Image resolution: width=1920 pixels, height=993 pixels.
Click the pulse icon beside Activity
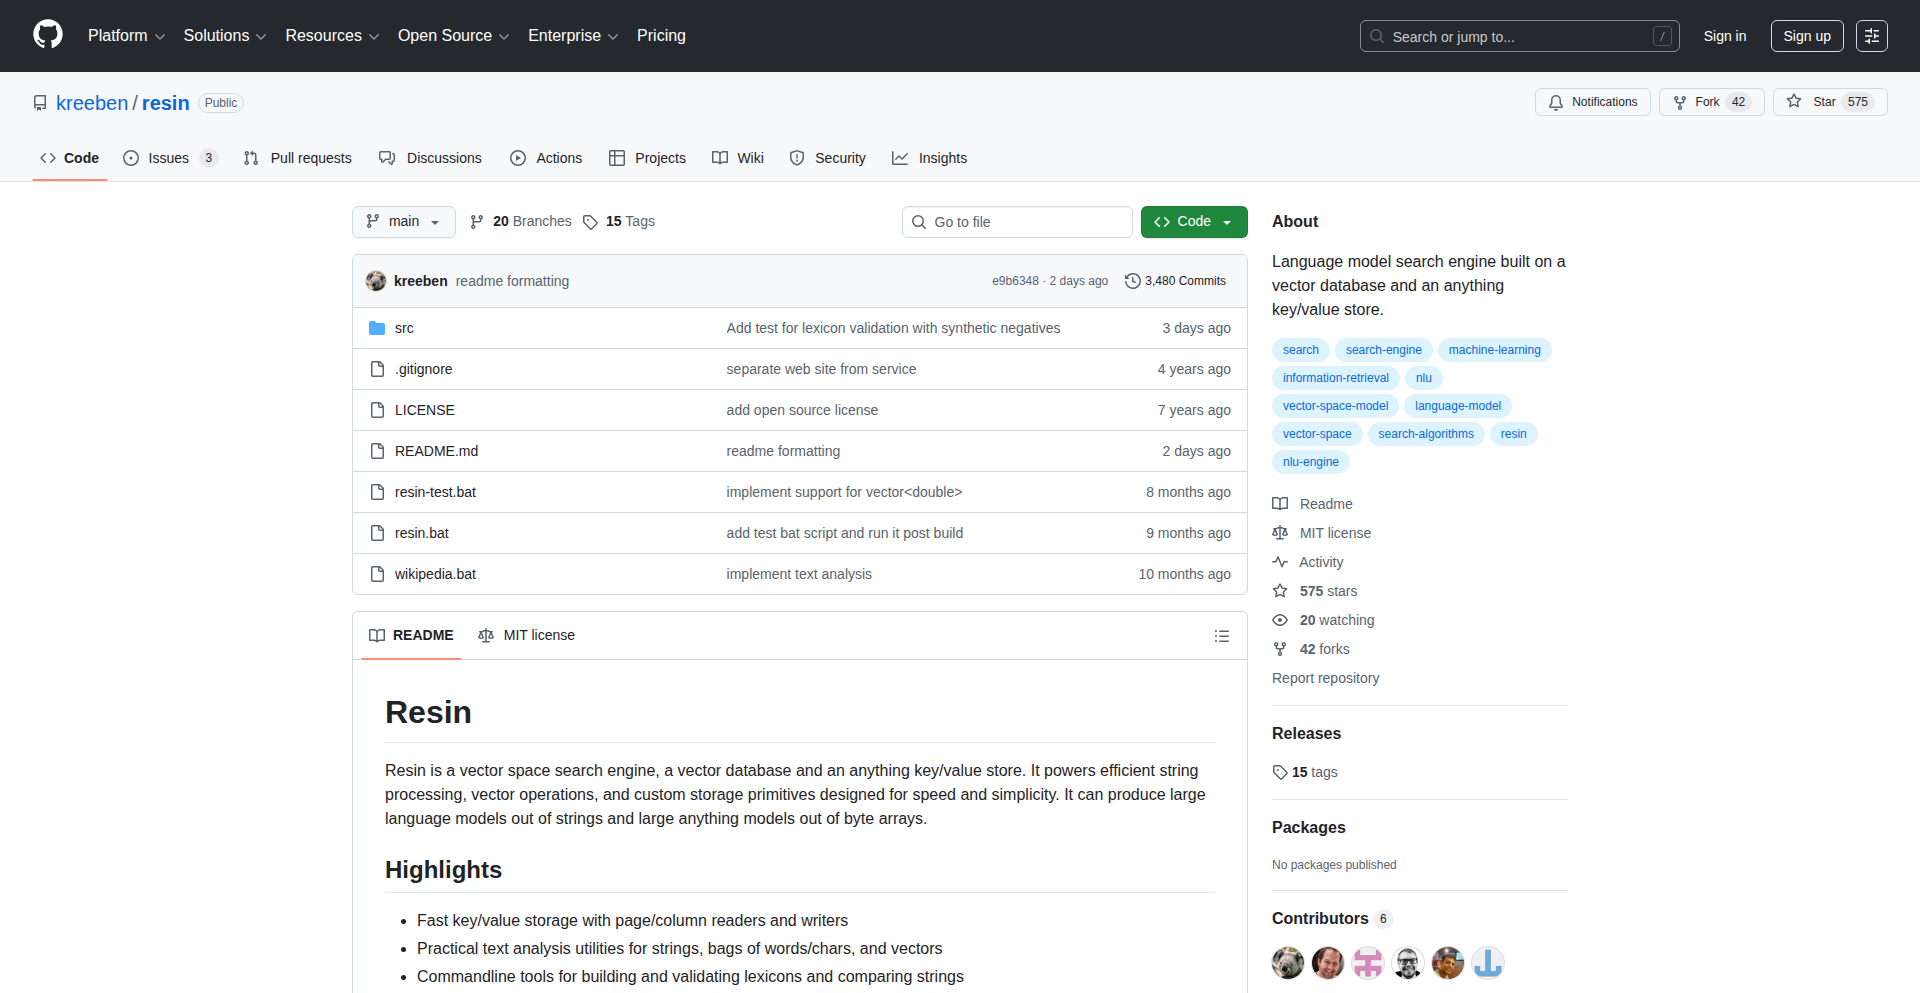click(1280, 562)
